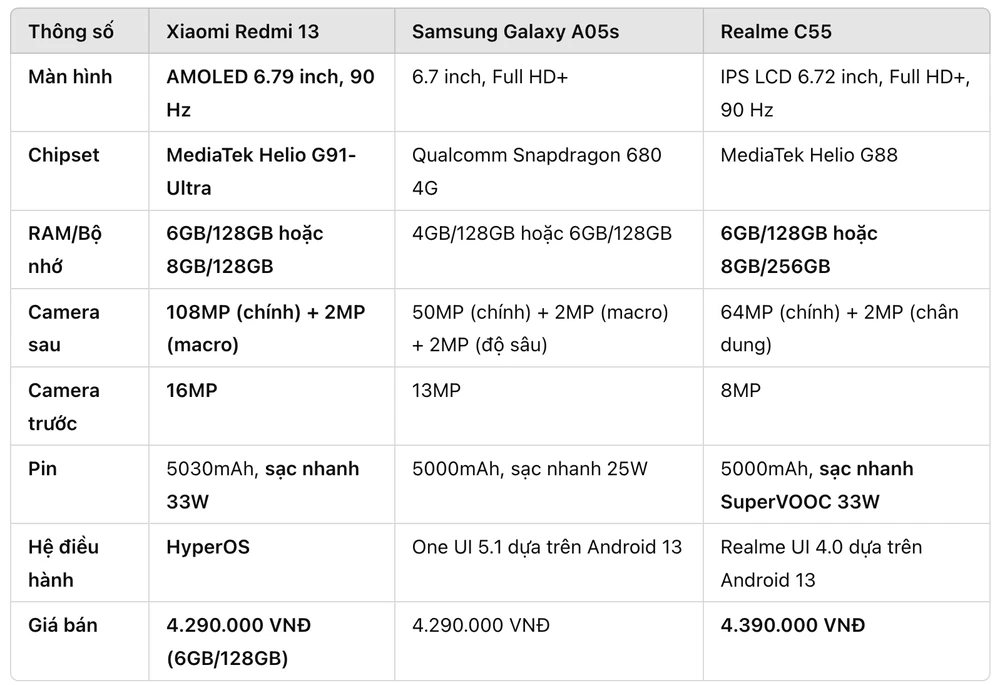Viewport: 1000px width, 685px height.
Task: Click the 'HyperOS' cell
Action: click(208, 547)
